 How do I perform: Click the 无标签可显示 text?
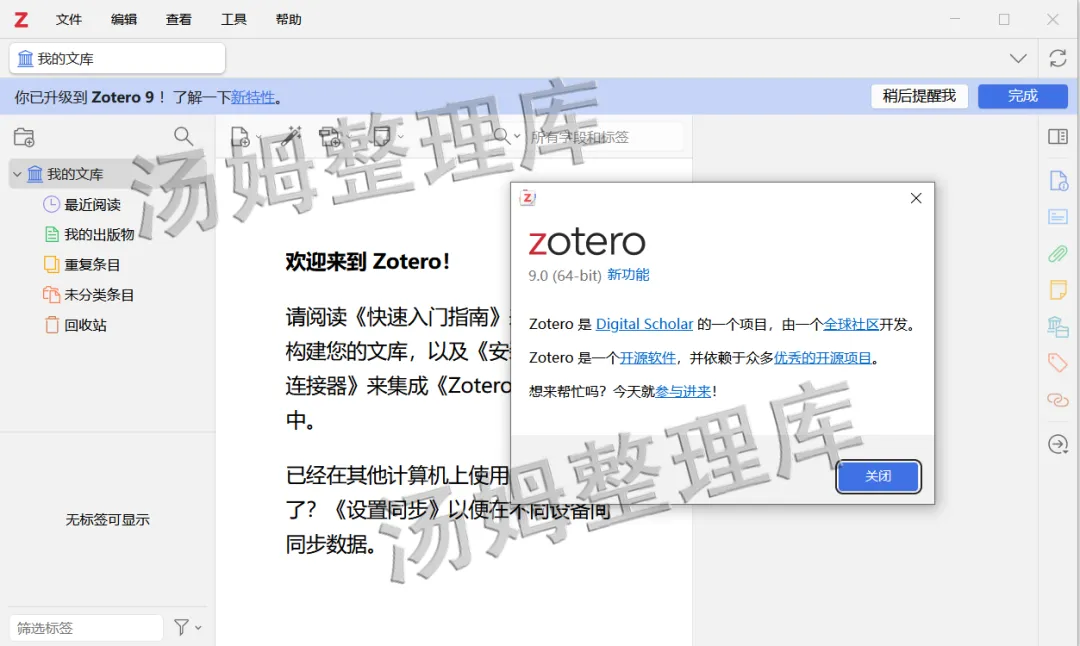click(x=107, y=520)
